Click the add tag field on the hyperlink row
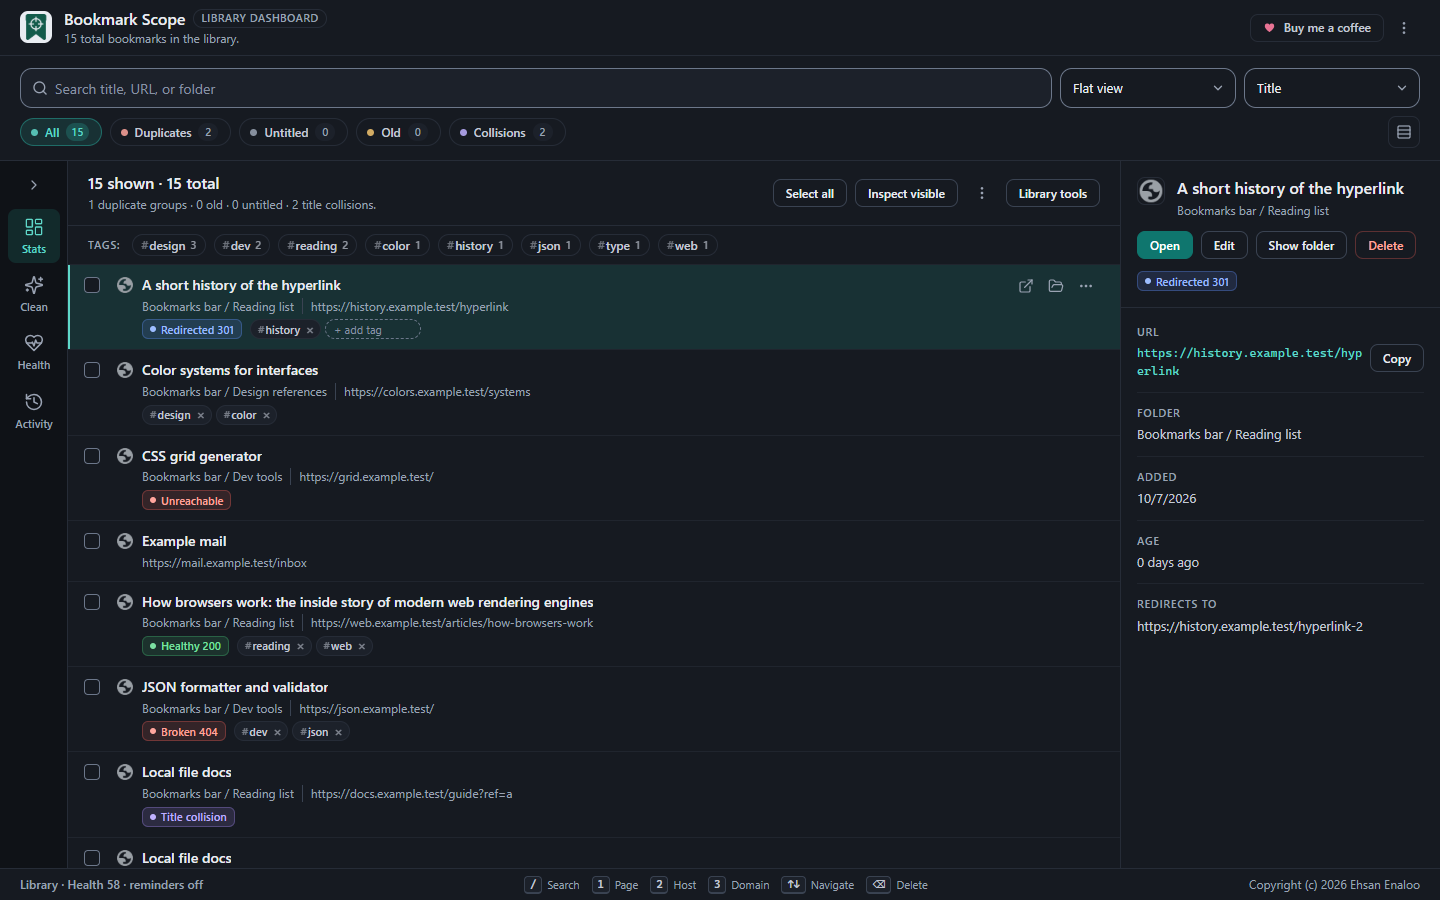The width and height of the screenshot is (1440, 900). (373, 330)
